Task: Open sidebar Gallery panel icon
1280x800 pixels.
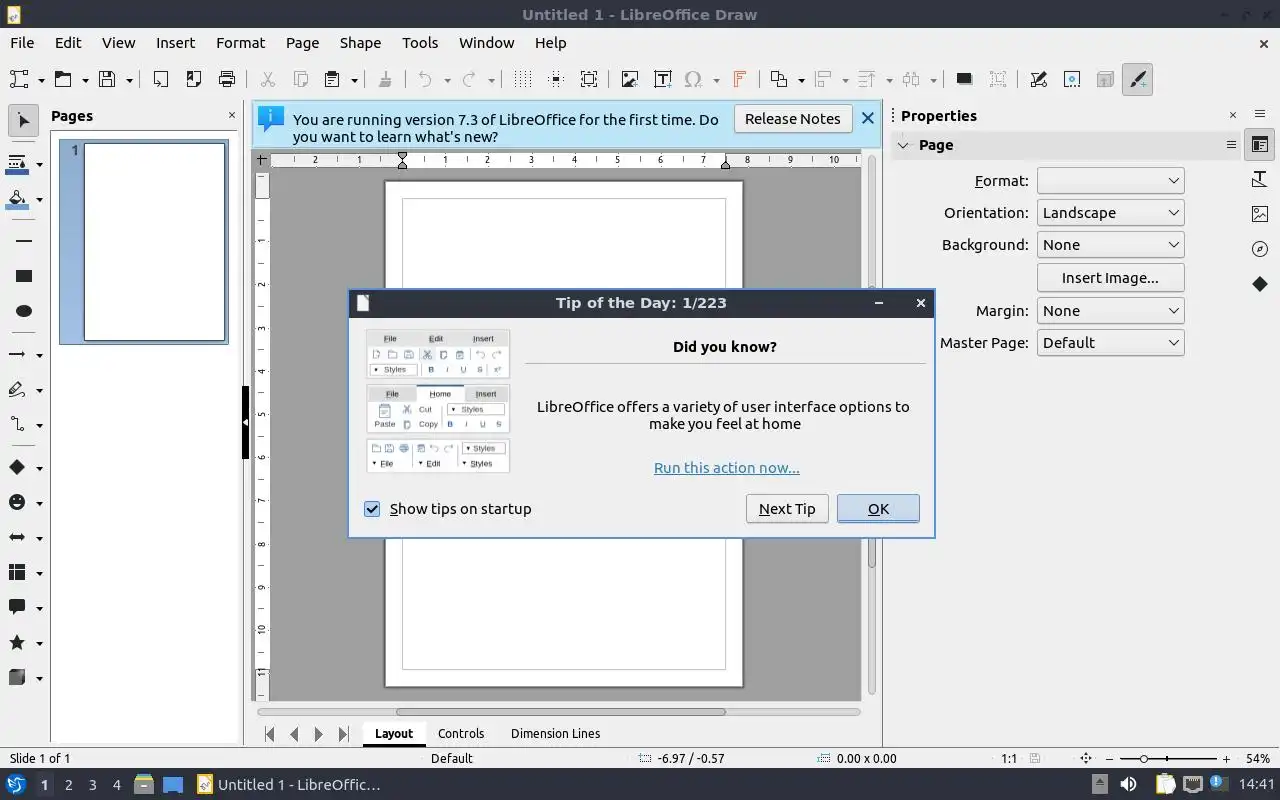Action: [1260, 214]
